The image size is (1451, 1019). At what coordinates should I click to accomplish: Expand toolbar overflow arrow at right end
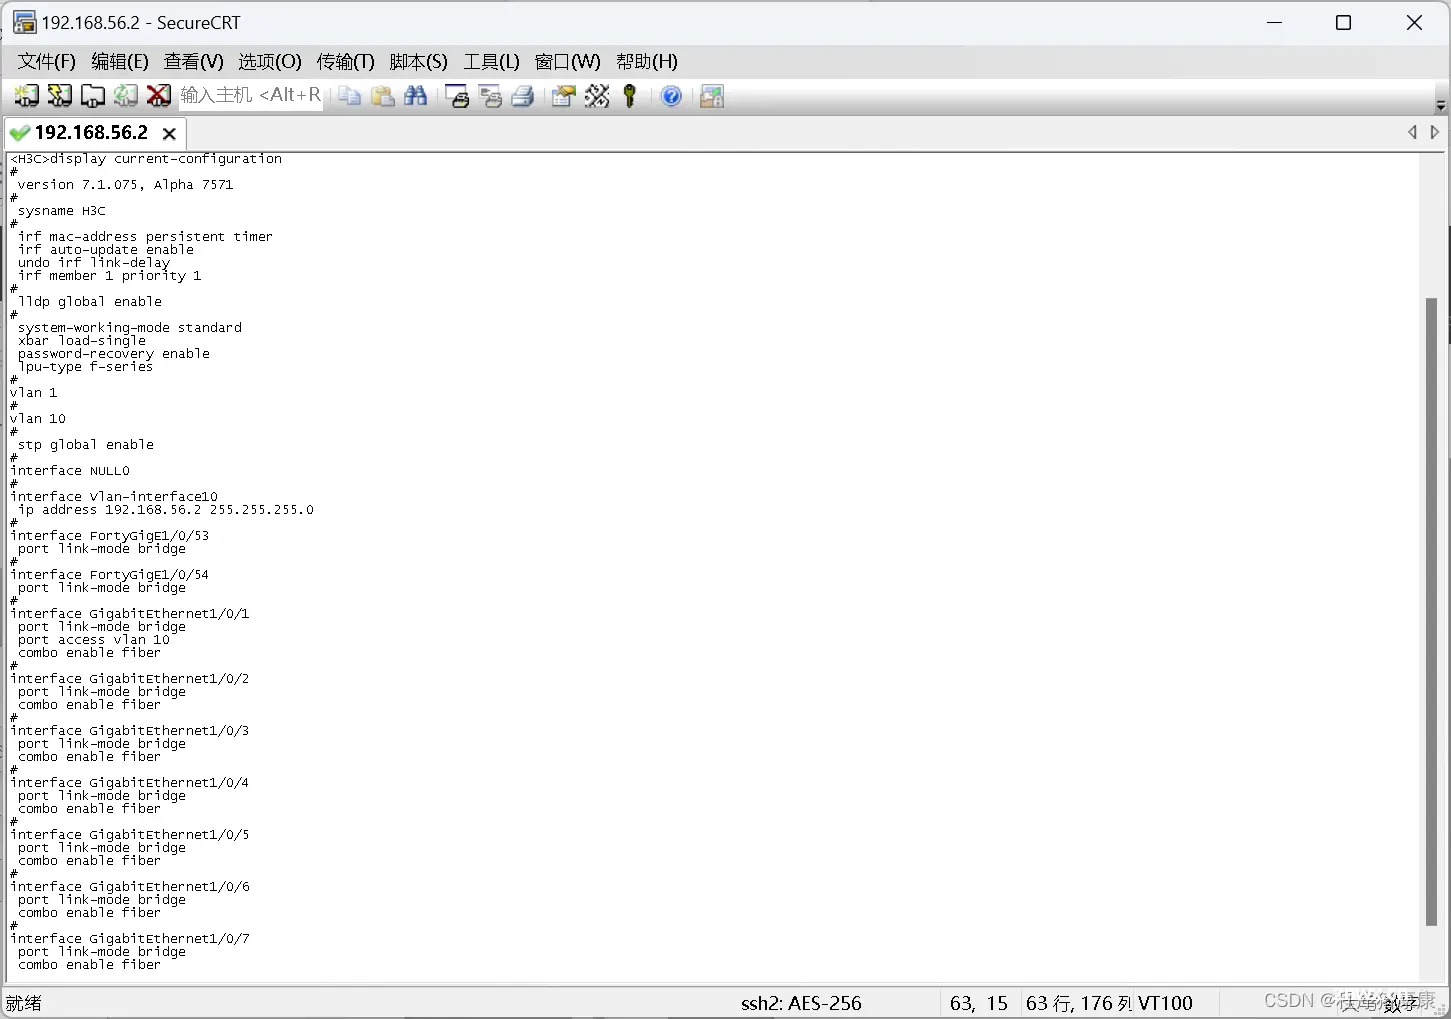tap(1440, 104)
